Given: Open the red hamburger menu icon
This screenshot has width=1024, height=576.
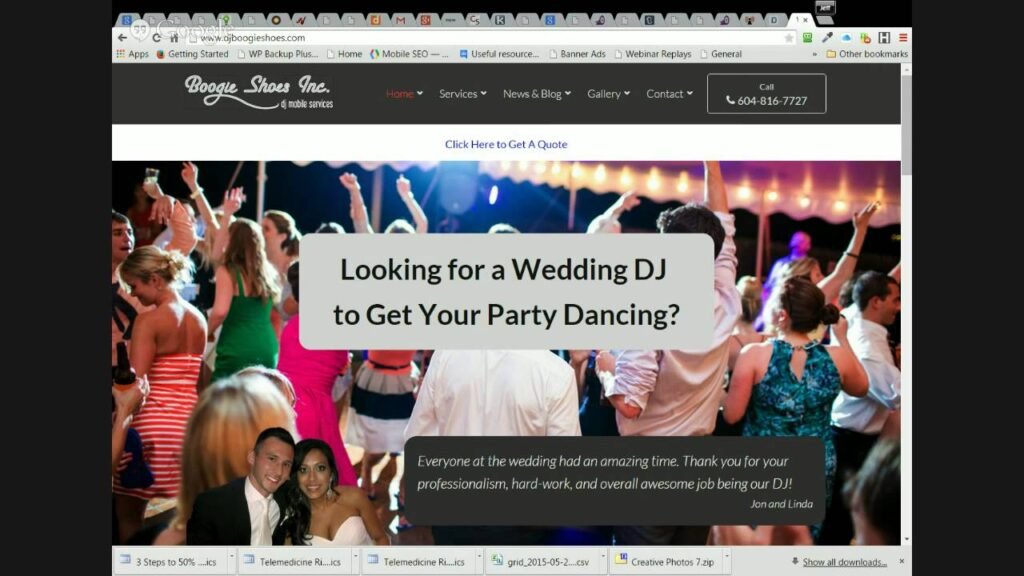Looking at the screenshot, I should coord(903,37).
